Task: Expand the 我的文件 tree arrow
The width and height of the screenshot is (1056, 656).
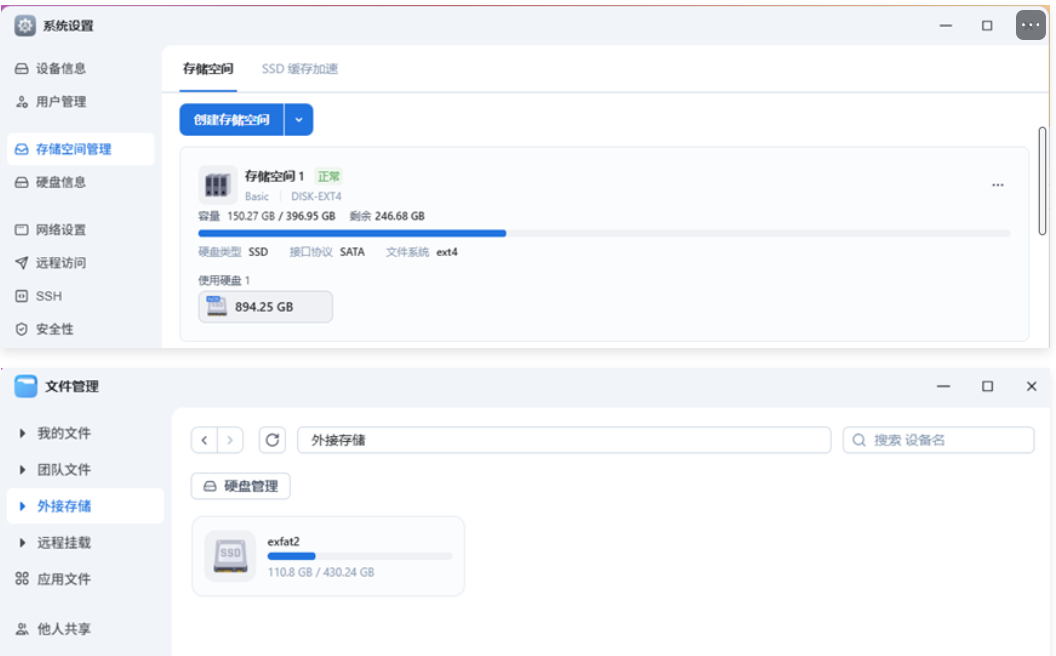Action: 22,433
